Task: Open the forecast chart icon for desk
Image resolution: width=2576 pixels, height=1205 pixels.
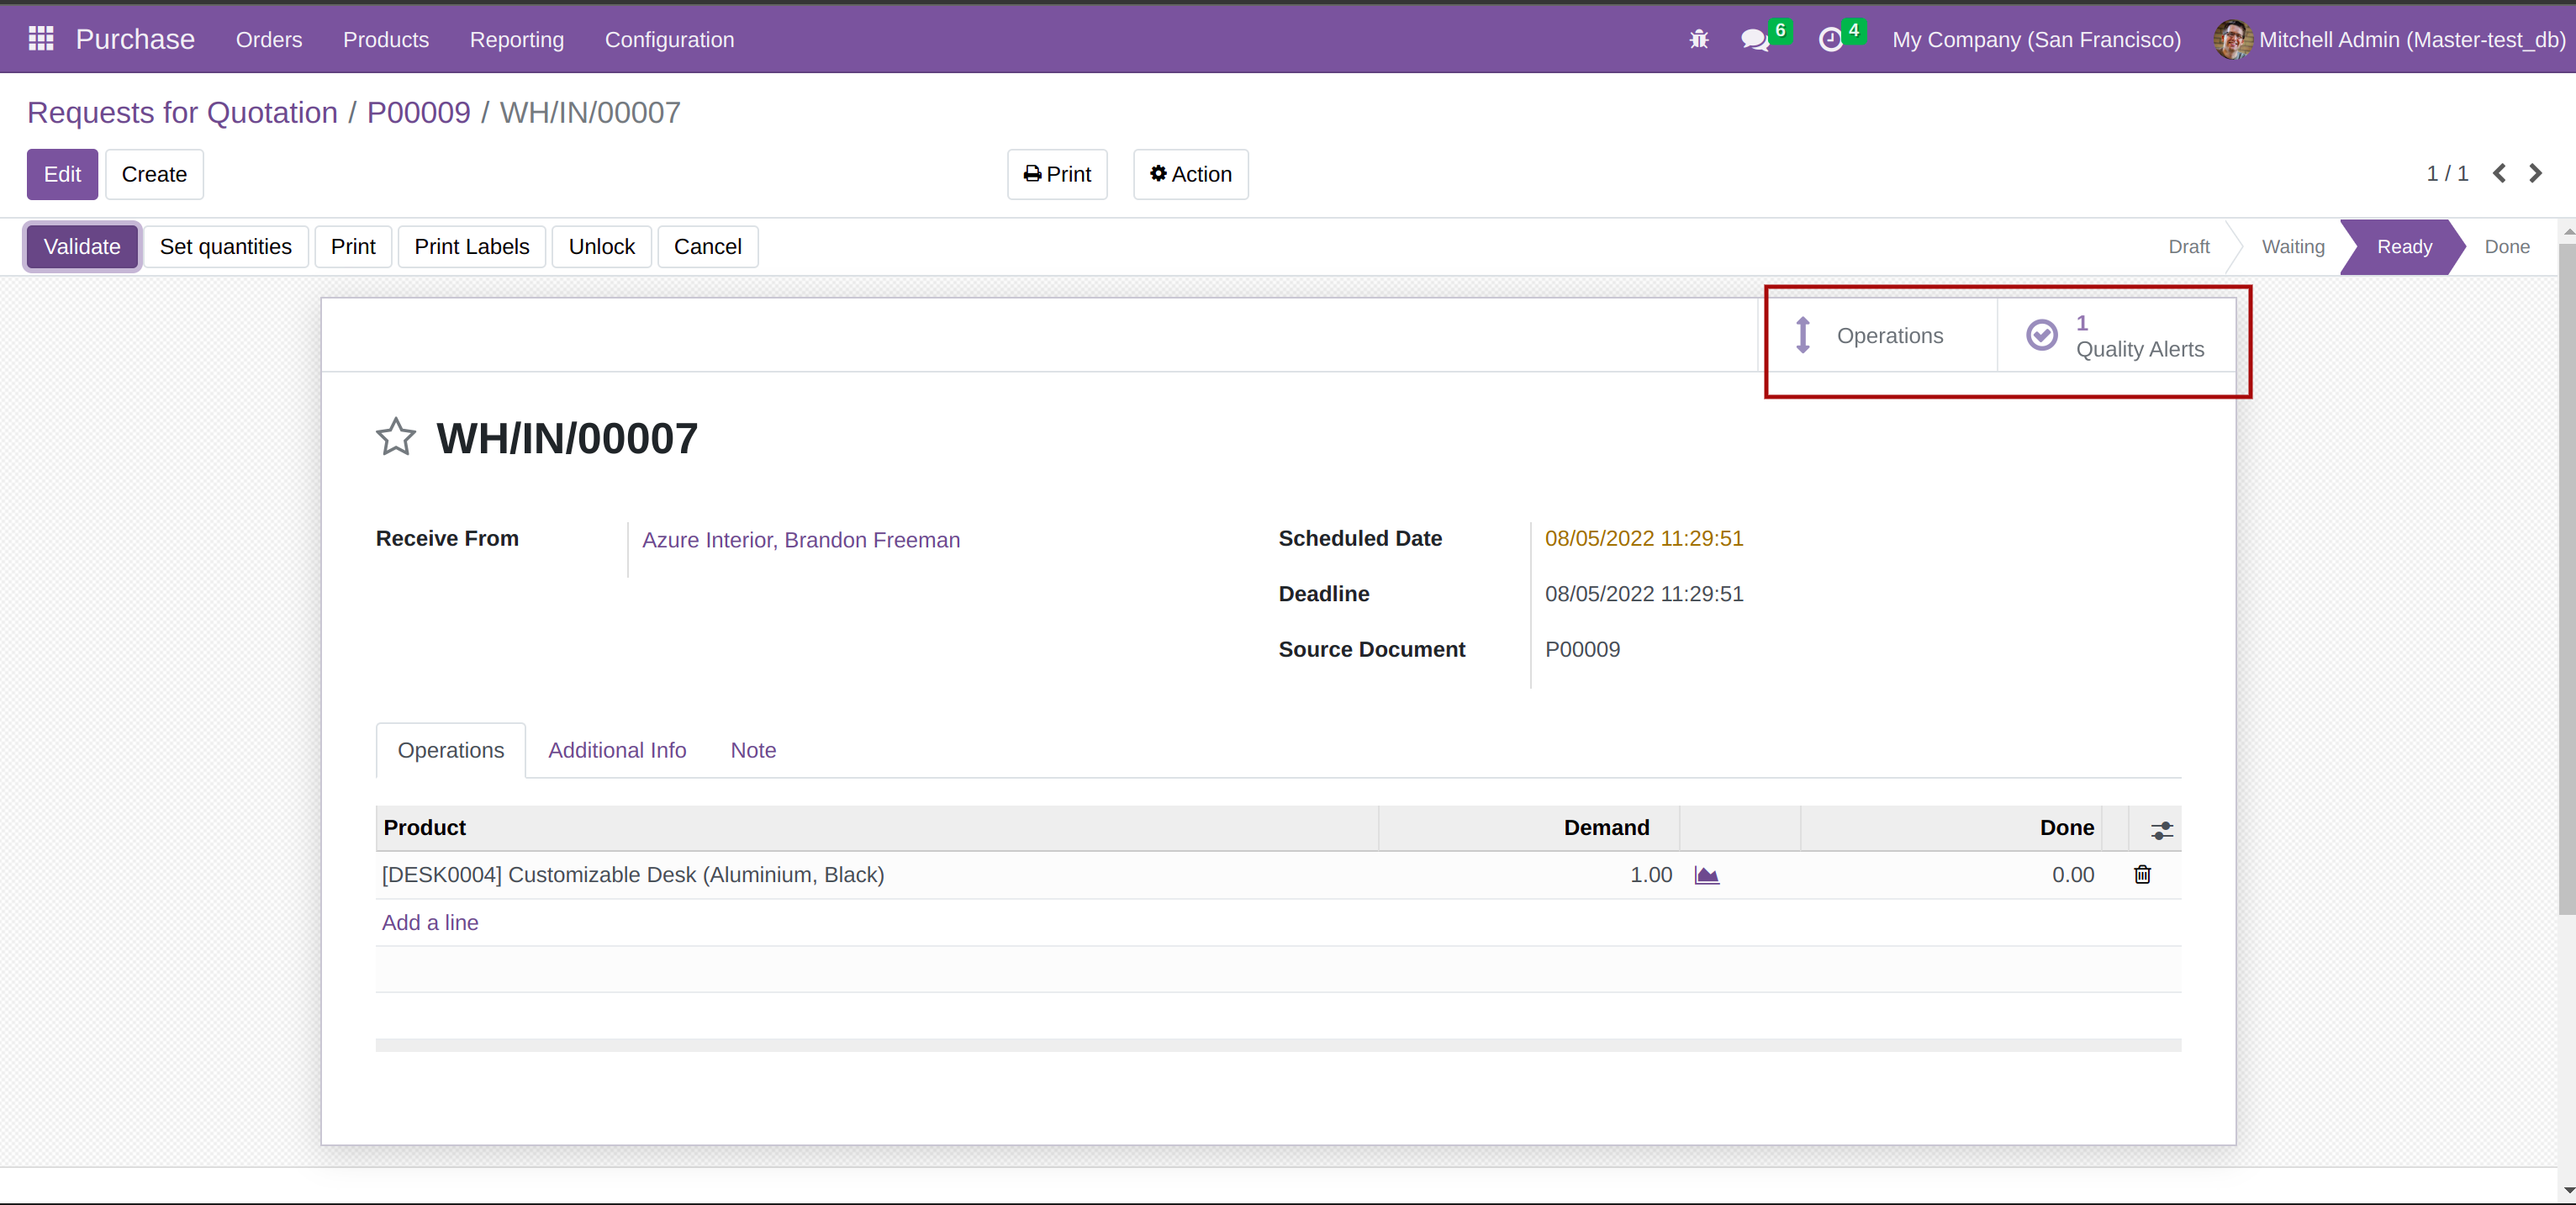Action: (x=1706, y=875)
